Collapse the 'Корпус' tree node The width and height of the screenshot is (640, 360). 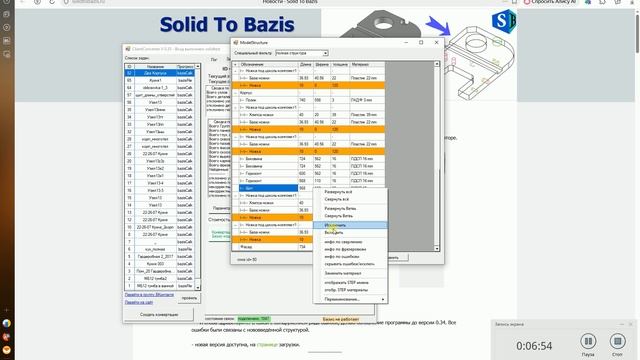click(236, 93)
